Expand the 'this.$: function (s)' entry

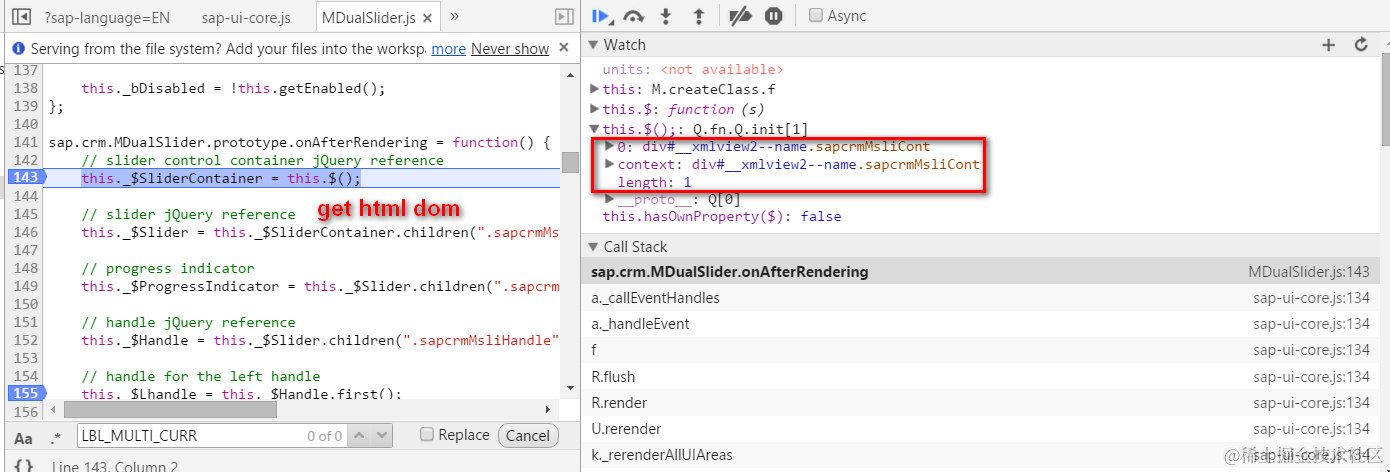click(x=595, y=109)
